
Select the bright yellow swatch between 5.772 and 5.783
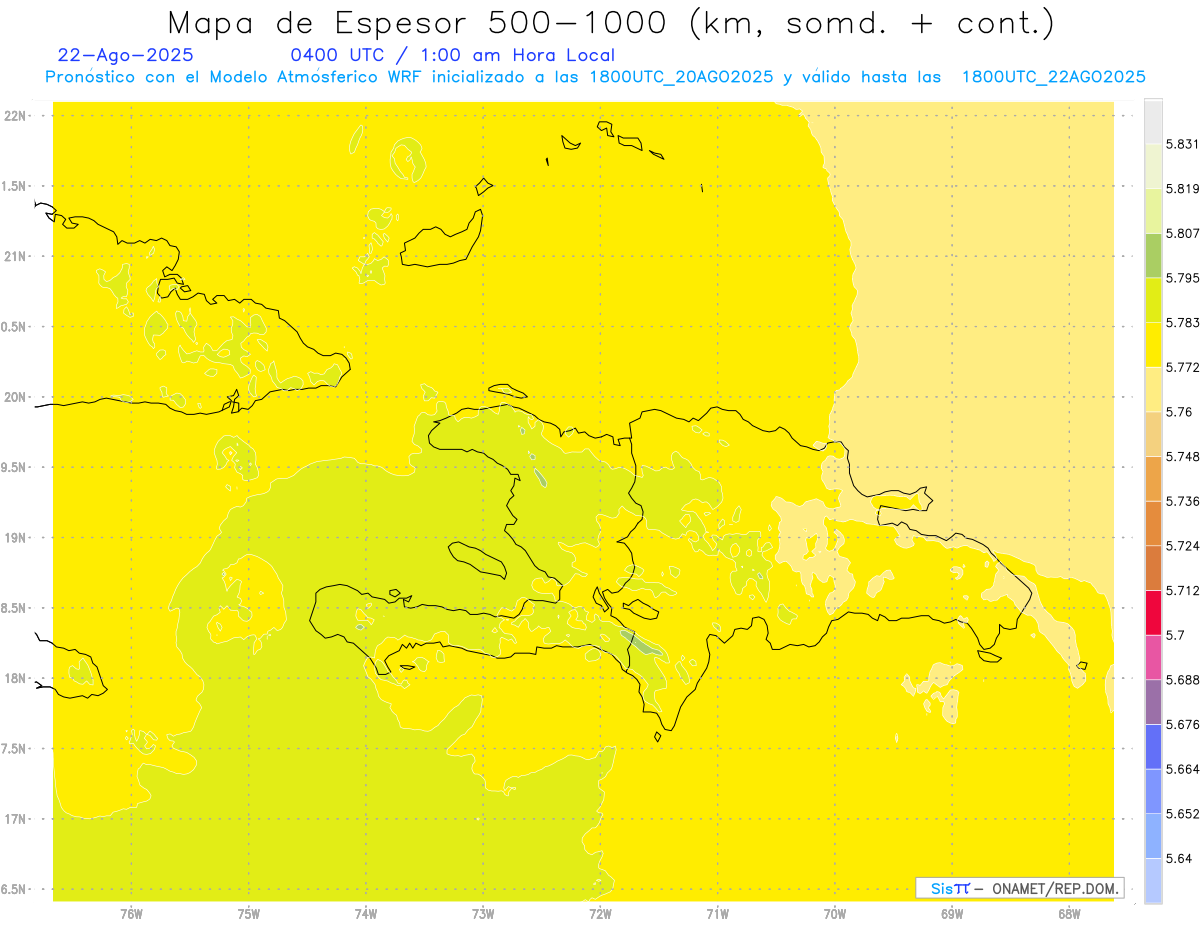(x=1153, y=345)
